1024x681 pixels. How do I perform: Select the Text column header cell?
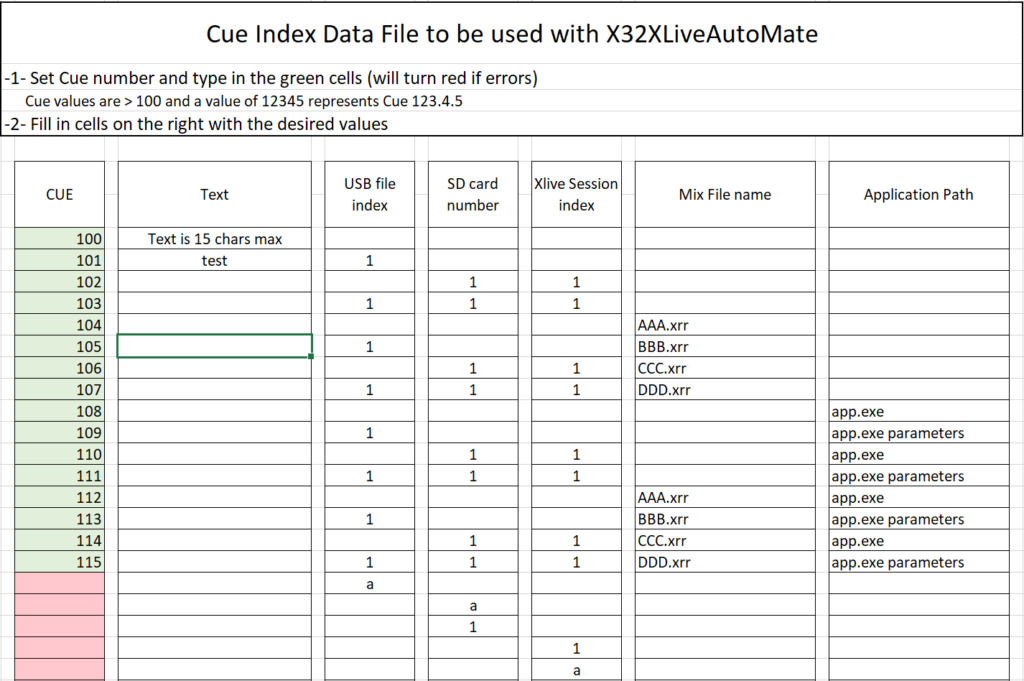pos(214,195)
